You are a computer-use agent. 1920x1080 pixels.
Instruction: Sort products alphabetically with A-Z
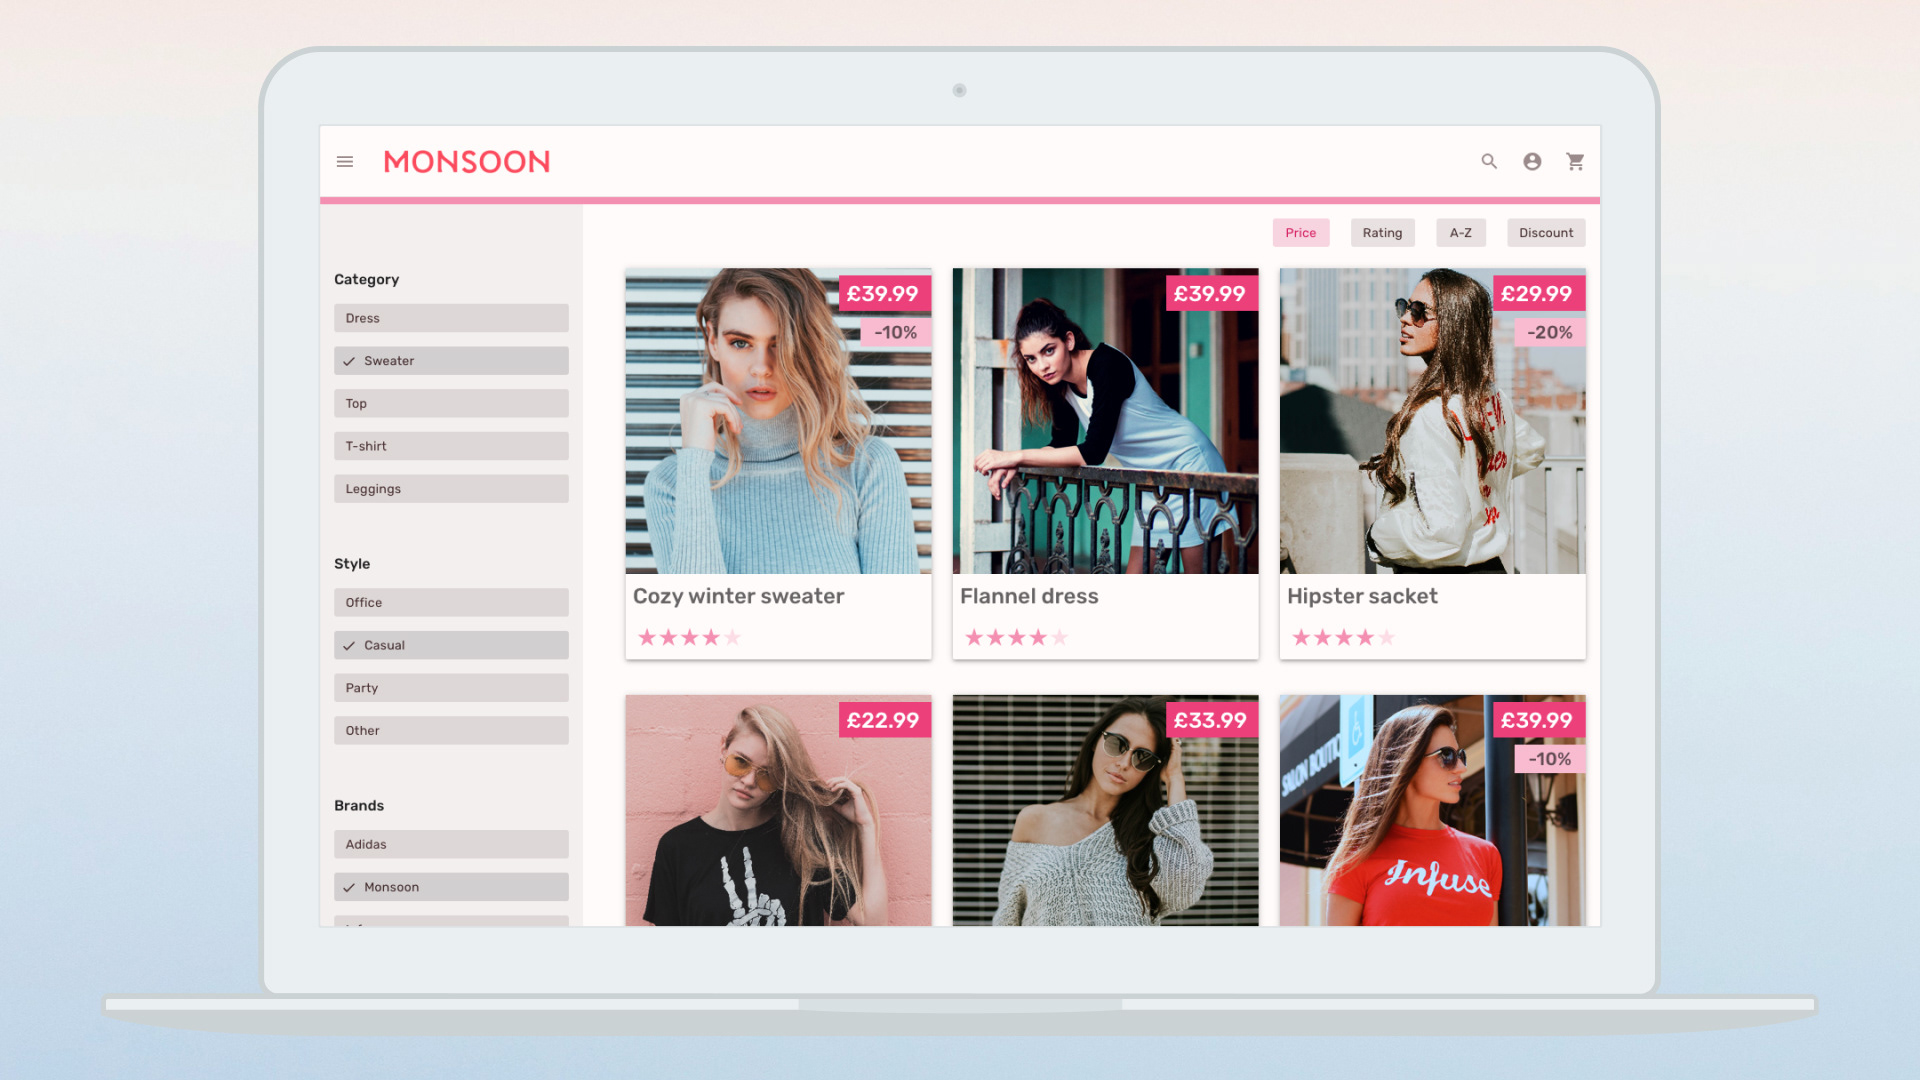(x=1460, y=233)
